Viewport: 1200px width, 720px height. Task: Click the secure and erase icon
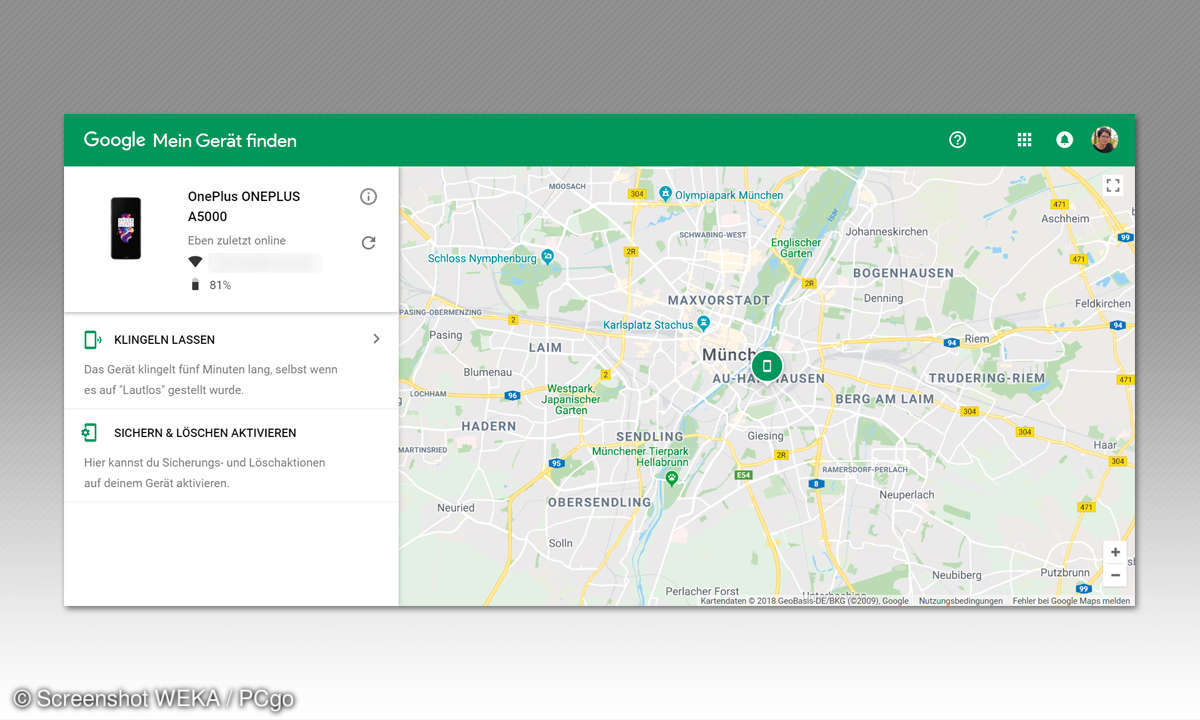tap(90, 433)
